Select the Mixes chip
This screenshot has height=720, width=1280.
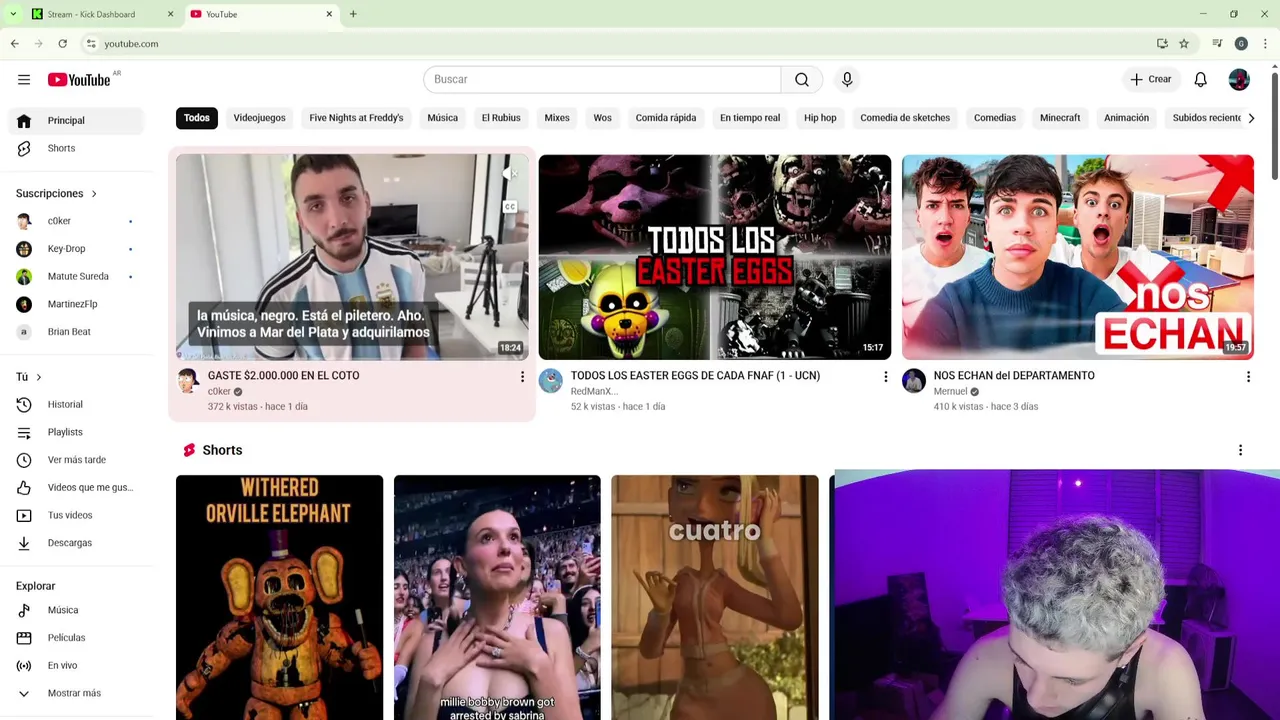557,118
